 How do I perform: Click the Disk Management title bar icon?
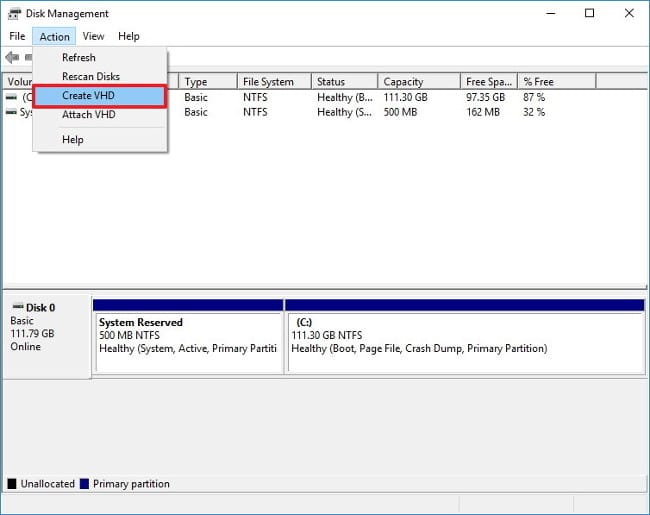pos(14,14)
